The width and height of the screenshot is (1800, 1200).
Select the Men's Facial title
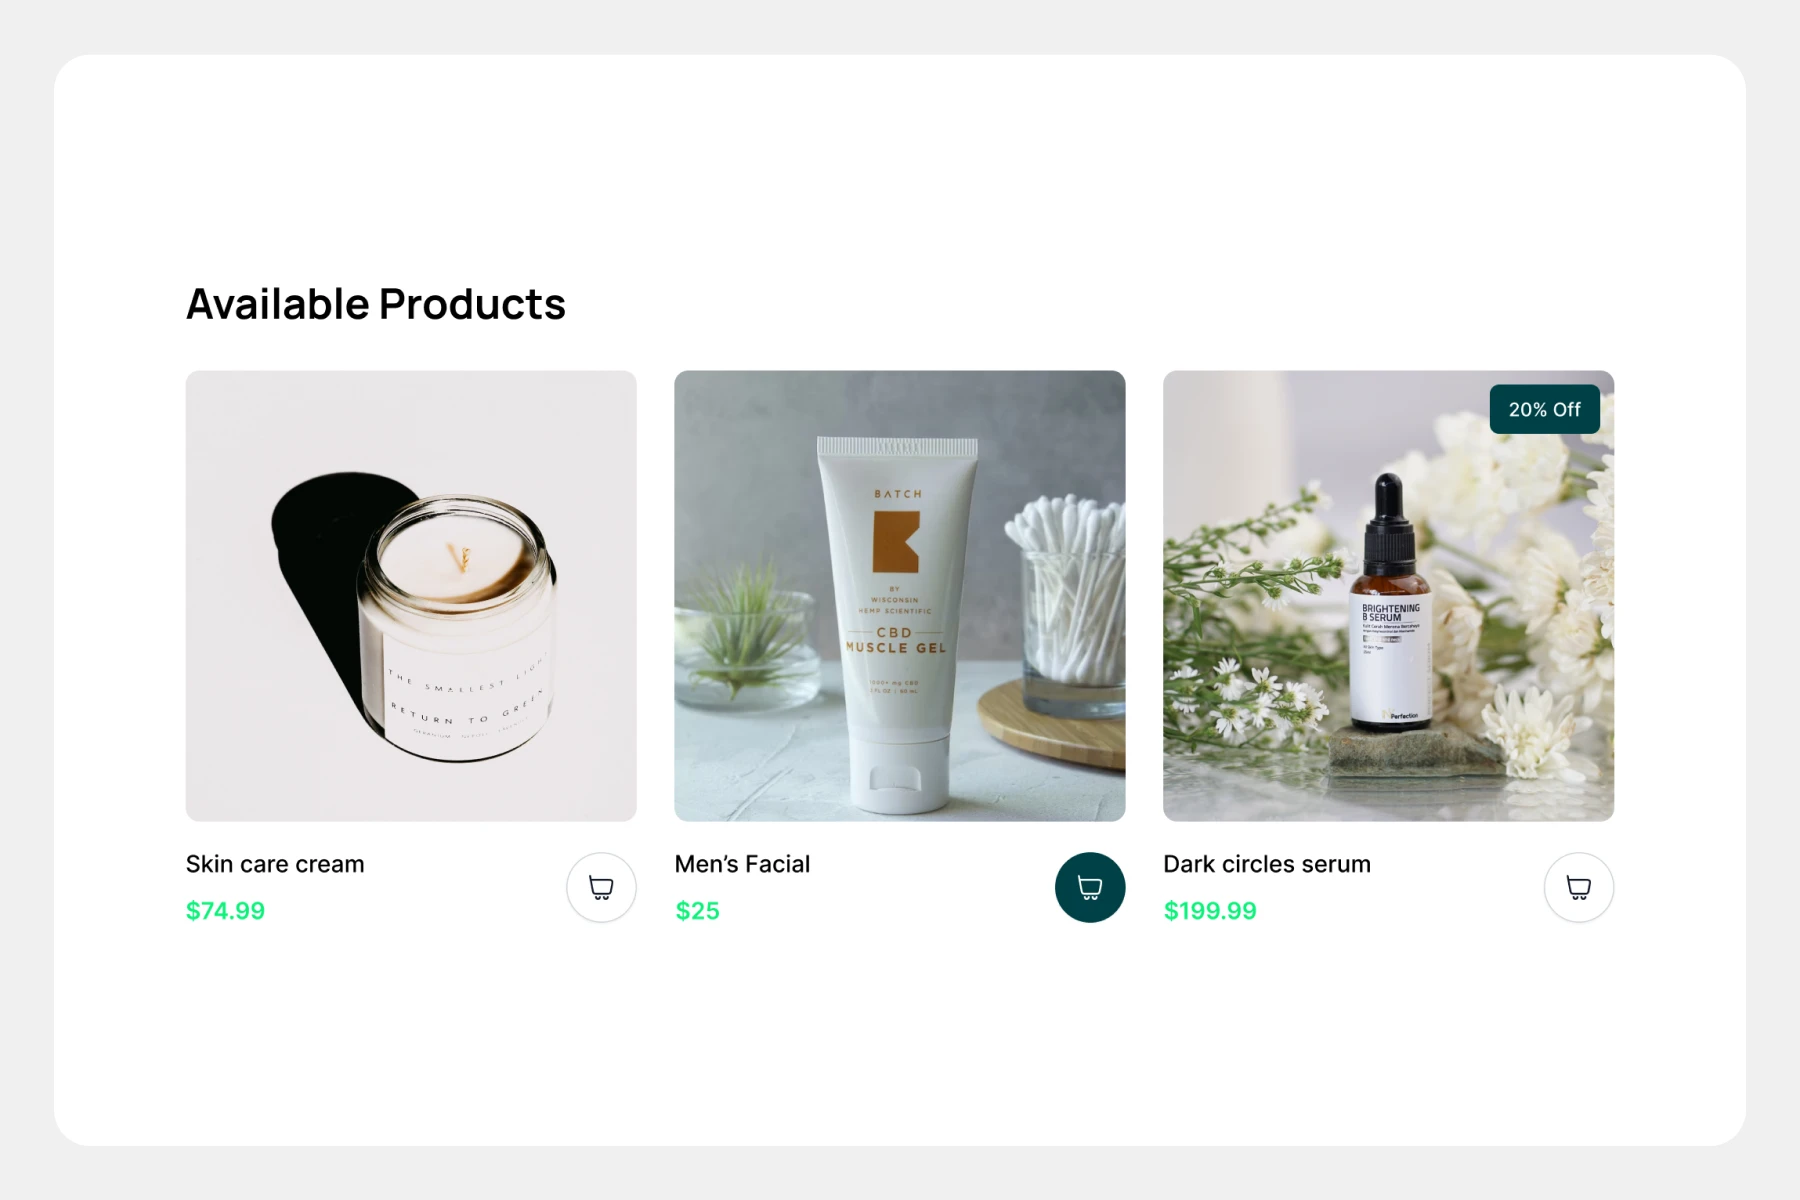(x=742, y=864)
